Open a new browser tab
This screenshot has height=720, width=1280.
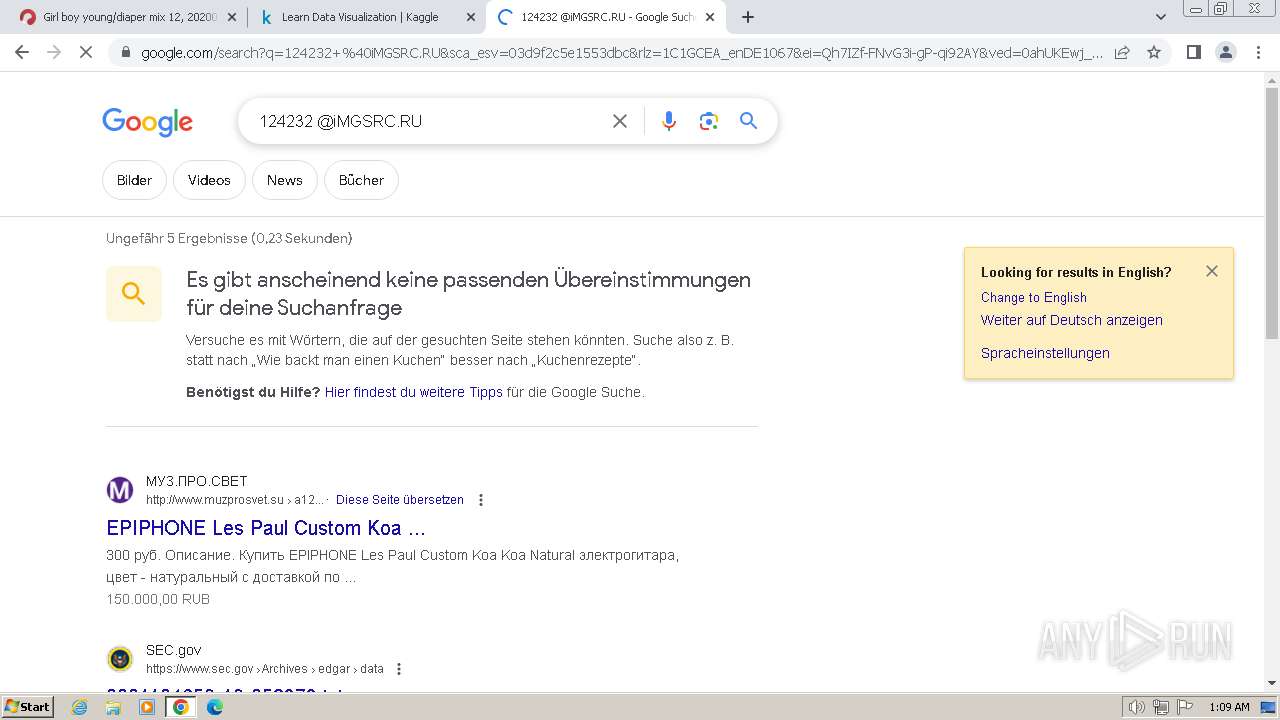pyautogui.click(x=748, y=17)
